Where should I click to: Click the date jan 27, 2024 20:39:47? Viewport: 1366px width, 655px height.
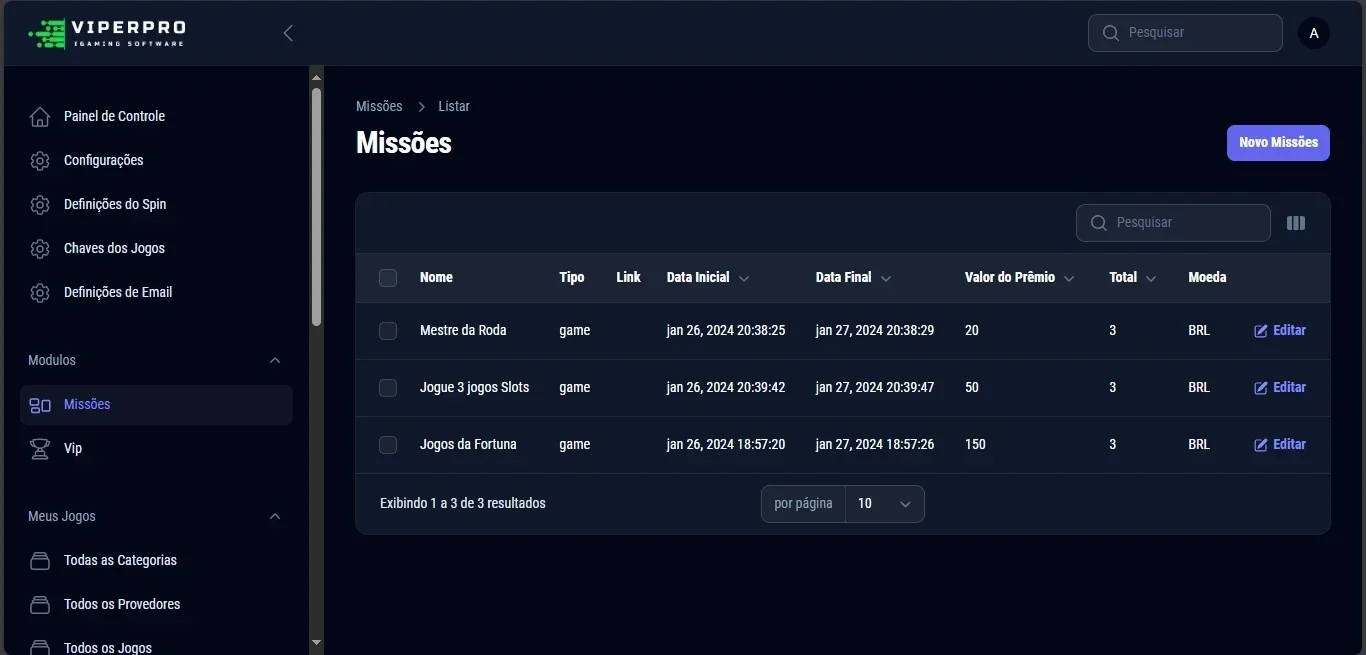875,388
